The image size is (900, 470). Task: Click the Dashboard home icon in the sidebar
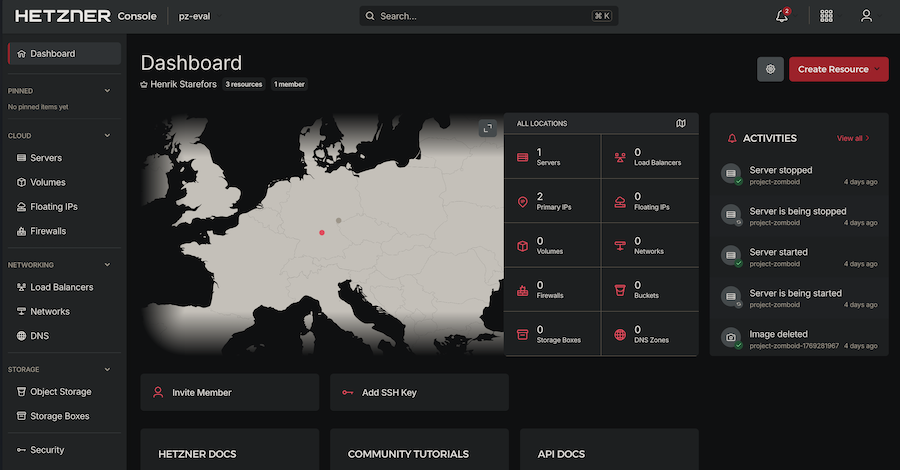pyautogui.click(x=21, y=54)
